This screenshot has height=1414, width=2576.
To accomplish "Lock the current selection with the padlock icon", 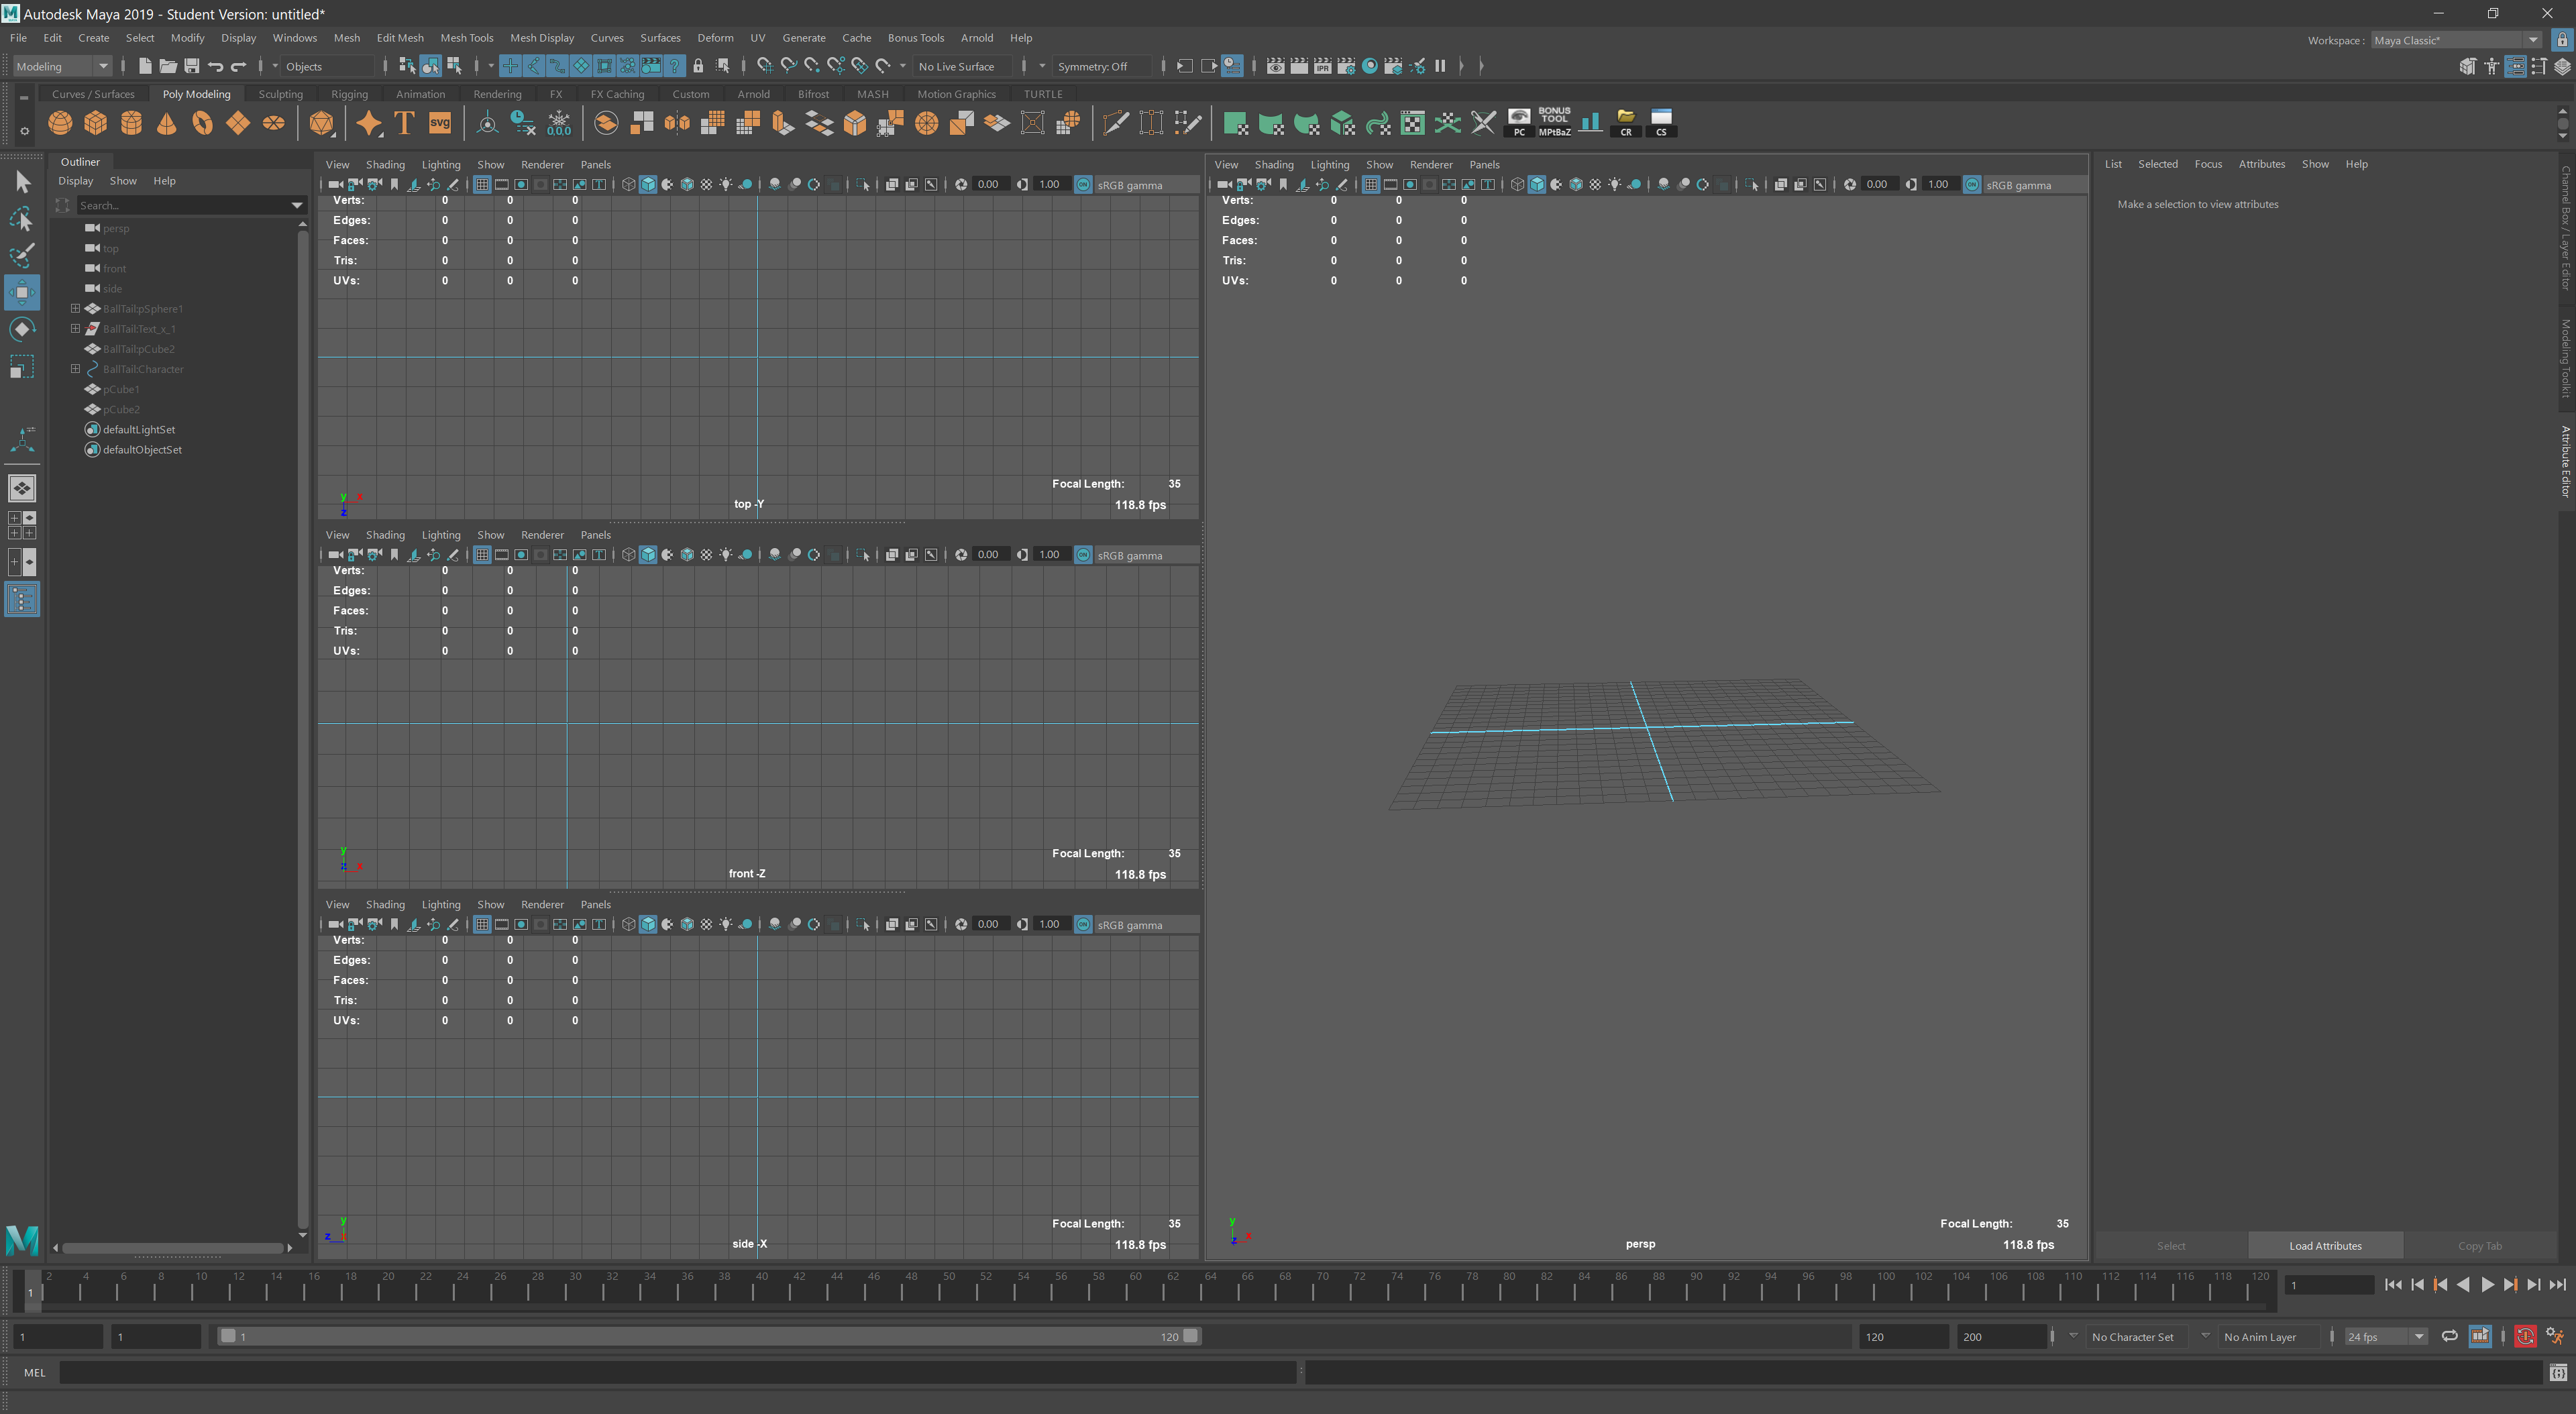I will 698,66.
